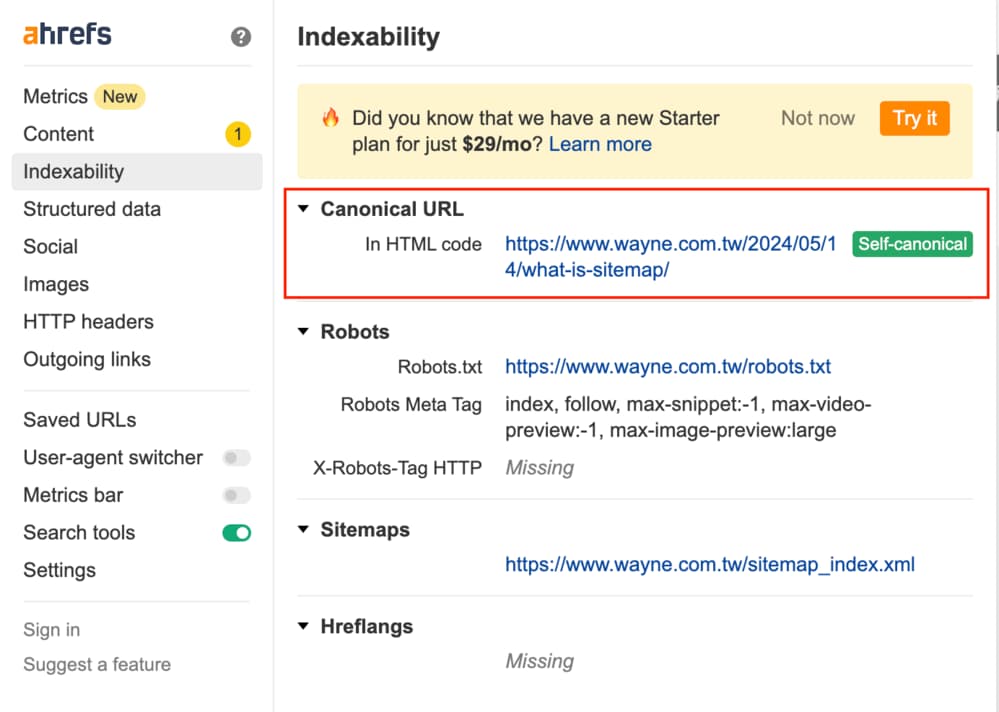This screenshot has height=712, width=999.
Task: Dismiss promo with Not now
Action: [x=817, y=118]
